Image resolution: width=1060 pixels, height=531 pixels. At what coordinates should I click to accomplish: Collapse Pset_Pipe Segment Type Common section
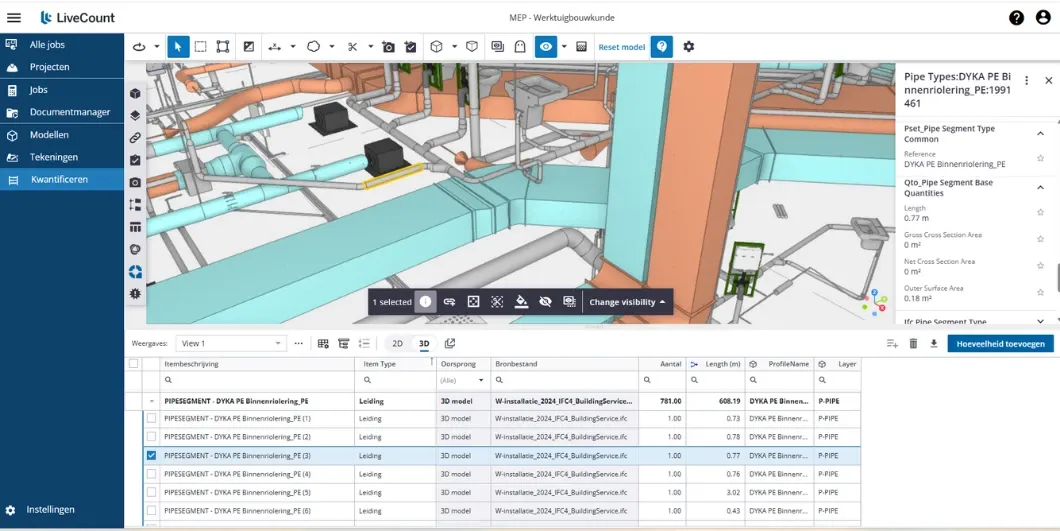pos(1040,133)
